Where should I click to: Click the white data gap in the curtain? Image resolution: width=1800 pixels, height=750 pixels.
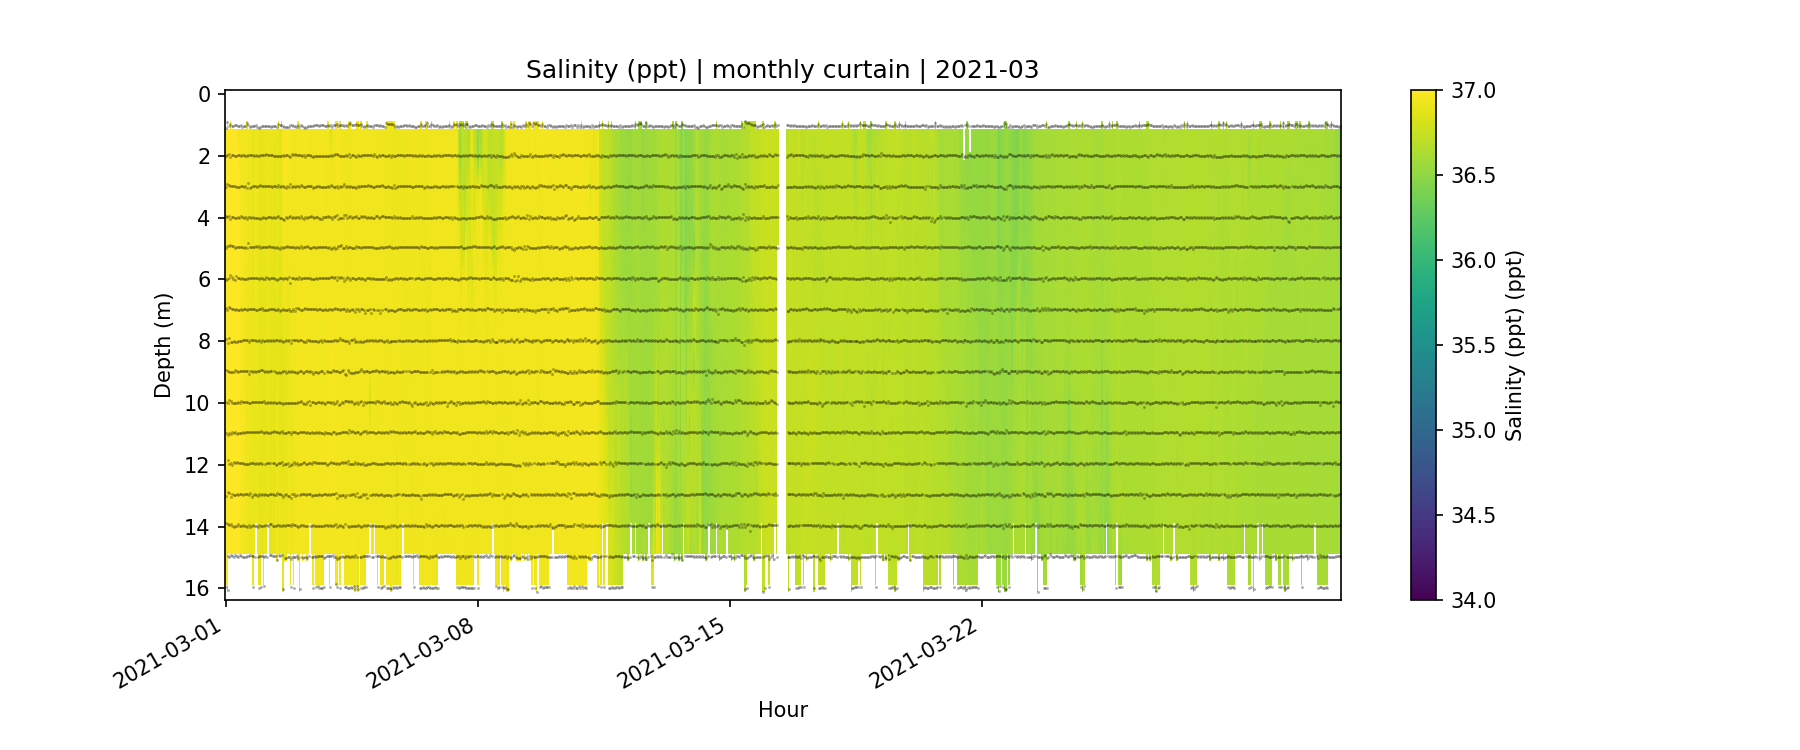pyautogui.click(x=782, y=340)
